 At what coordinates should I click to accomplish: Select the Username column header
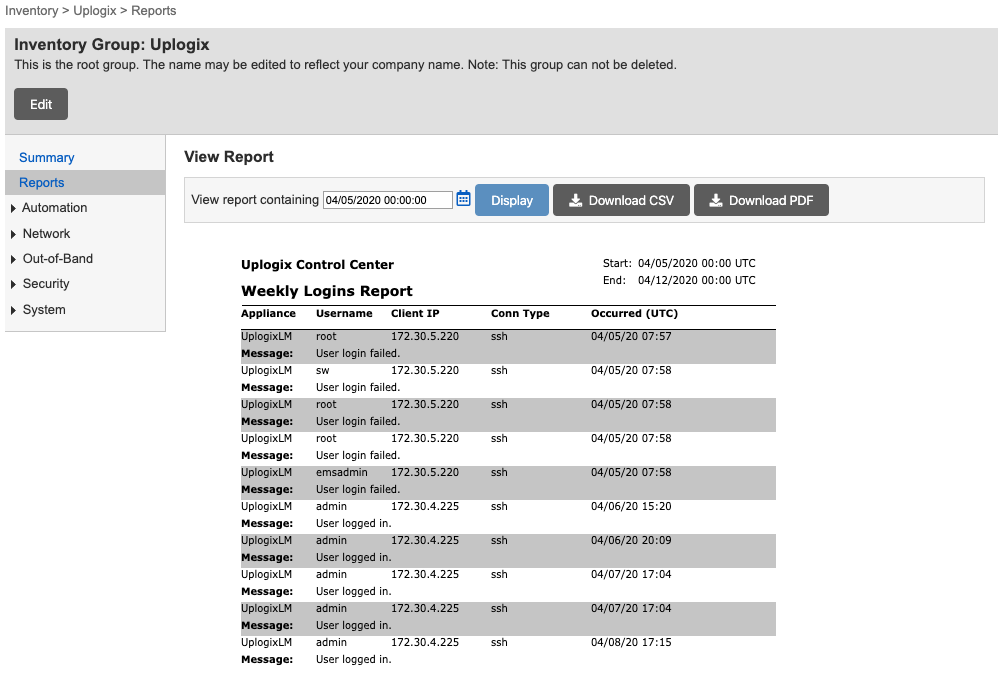(x=344, y=313)
